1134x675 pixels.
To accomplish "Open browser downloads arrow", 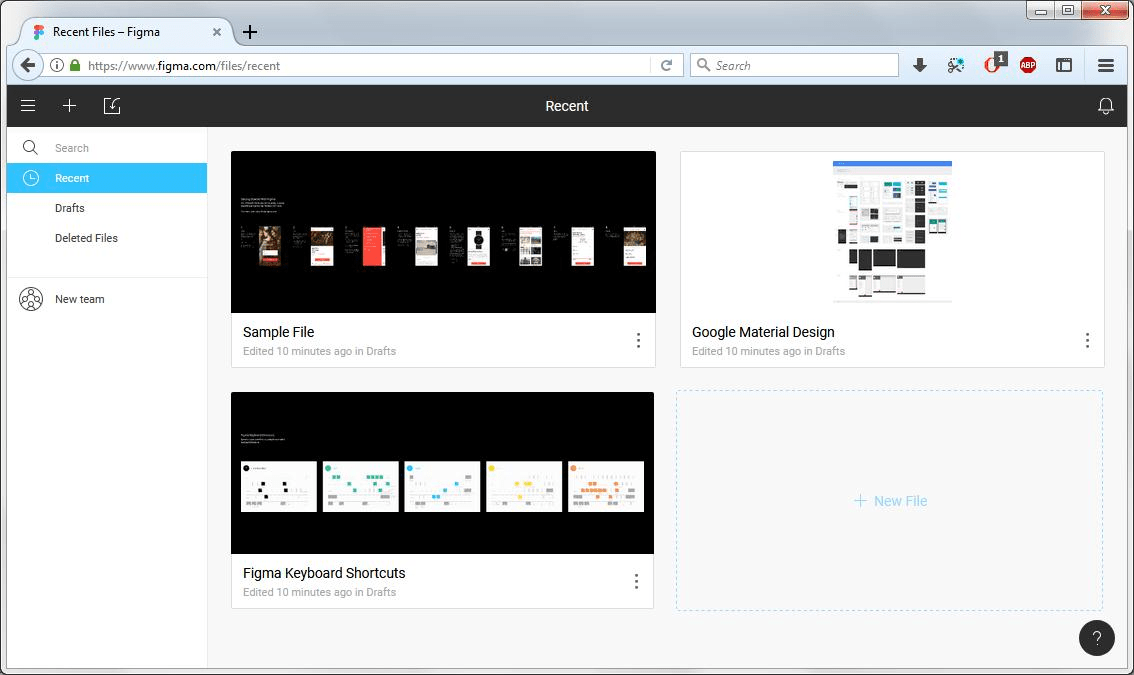I will pos(920,66).
